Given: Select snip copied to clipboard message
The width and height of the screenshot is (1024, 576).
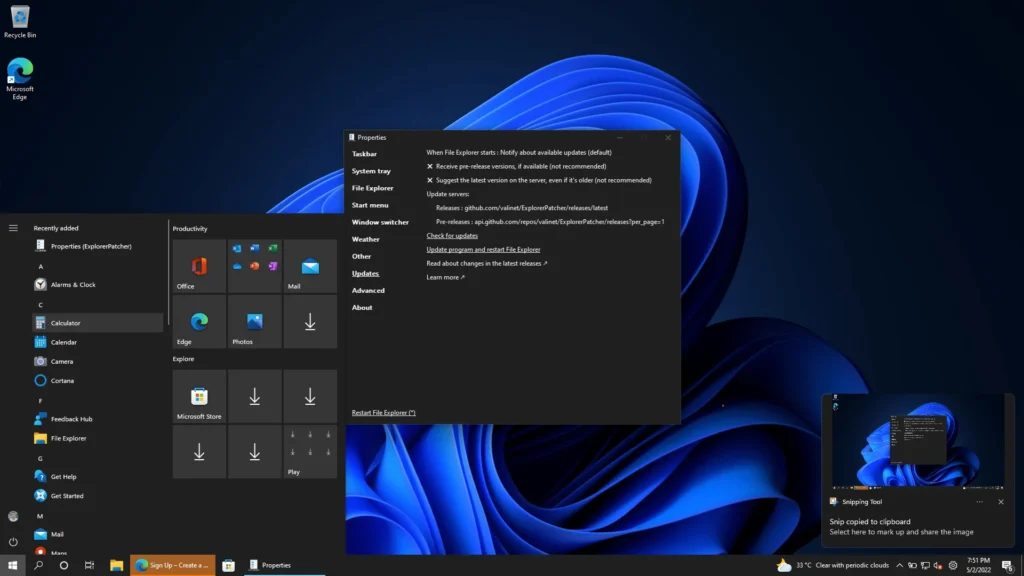Looking at the screenshot, I should (869, 522).
